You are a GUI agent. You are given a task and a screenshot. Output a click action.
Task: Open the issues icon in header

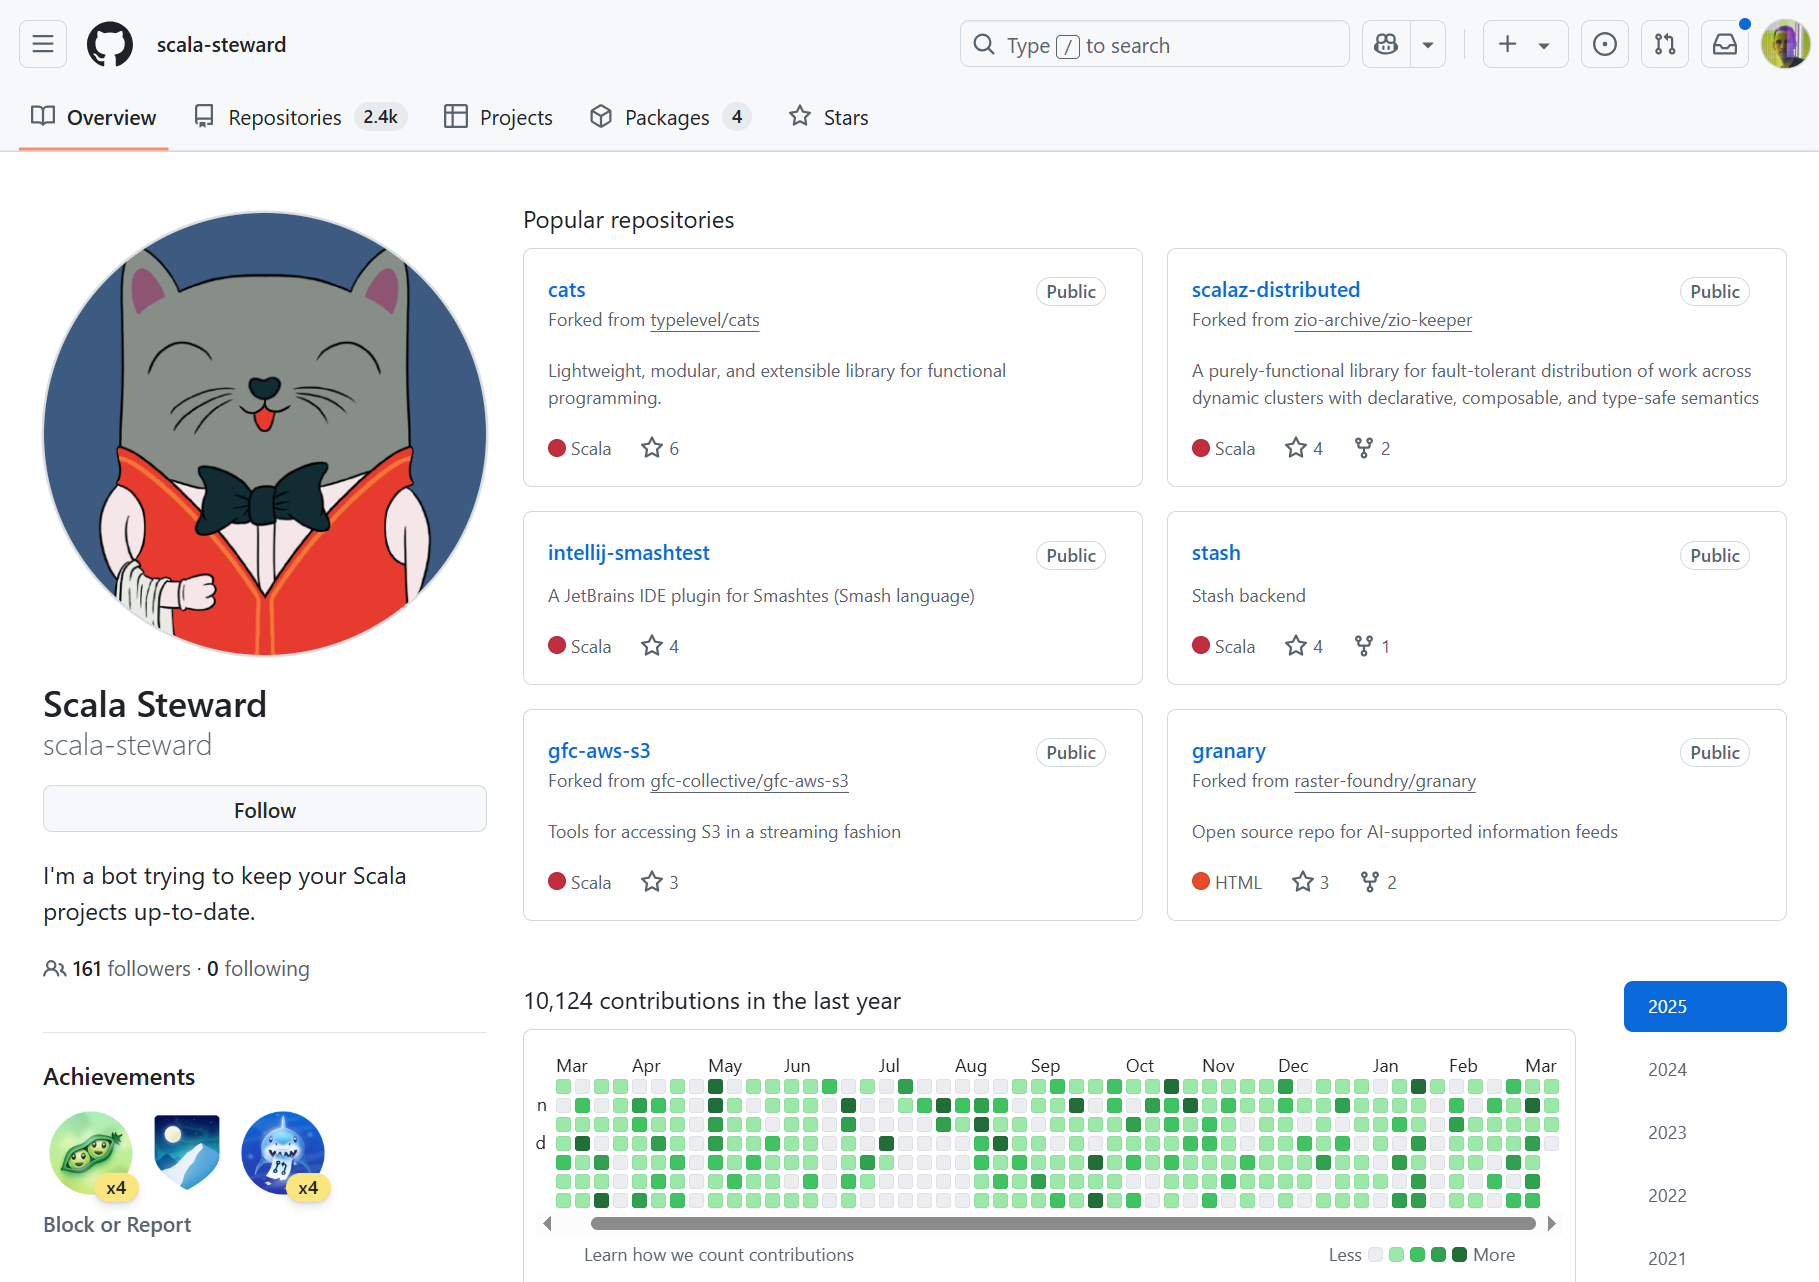(1604, 44)
